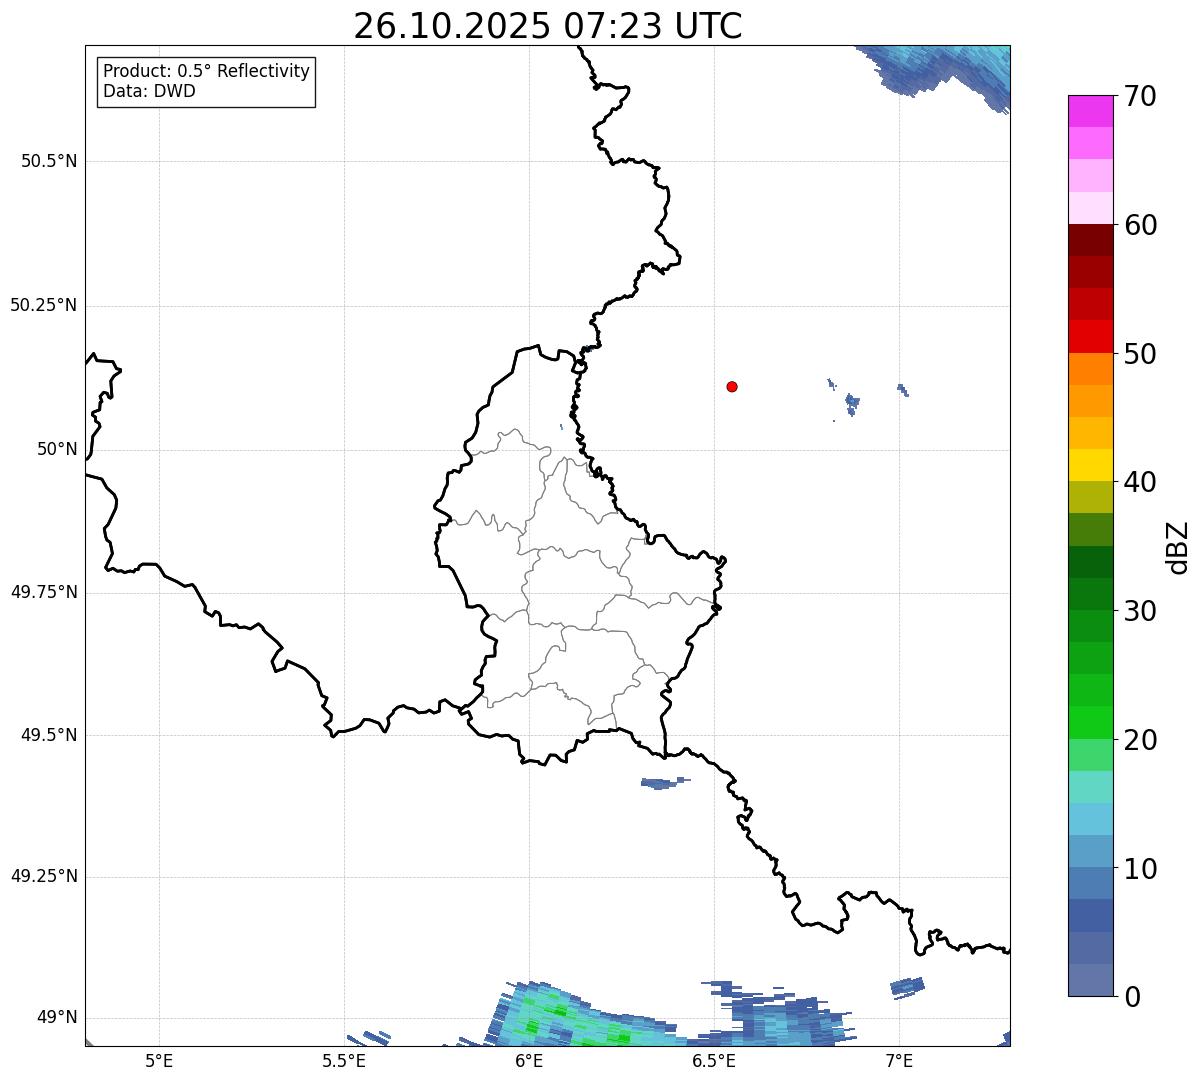This screenshot has height=1081, width=1202.
Task: Click the 50°N latitude label
Action: coord(57,449)
